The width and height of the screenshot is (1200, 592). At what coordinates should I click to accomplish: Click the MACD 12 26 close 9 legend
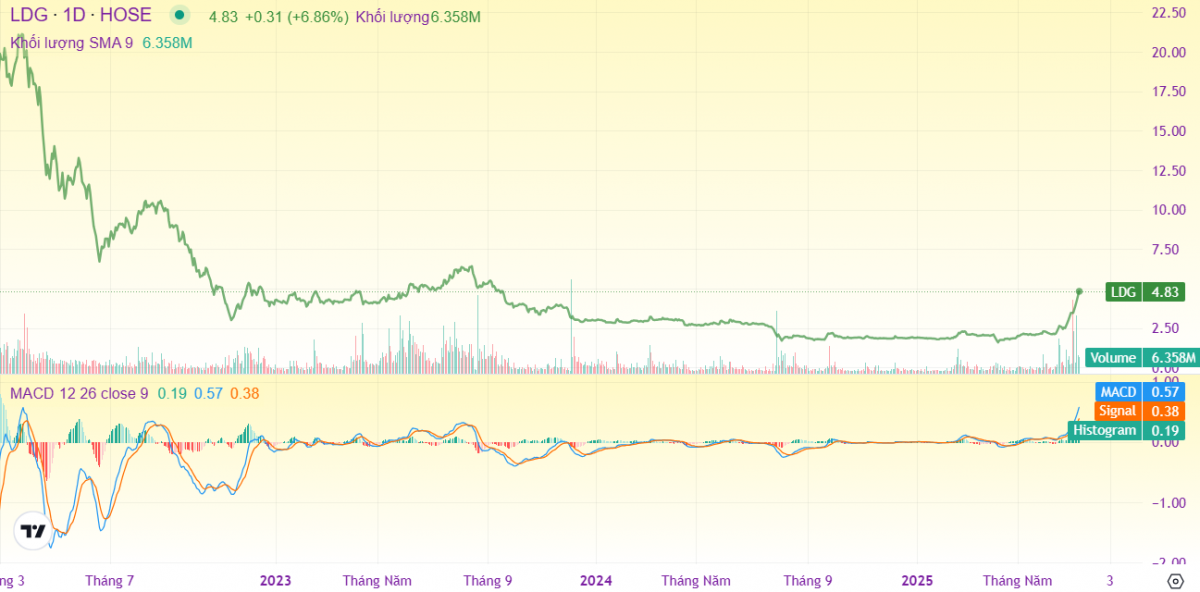(79, 393)
